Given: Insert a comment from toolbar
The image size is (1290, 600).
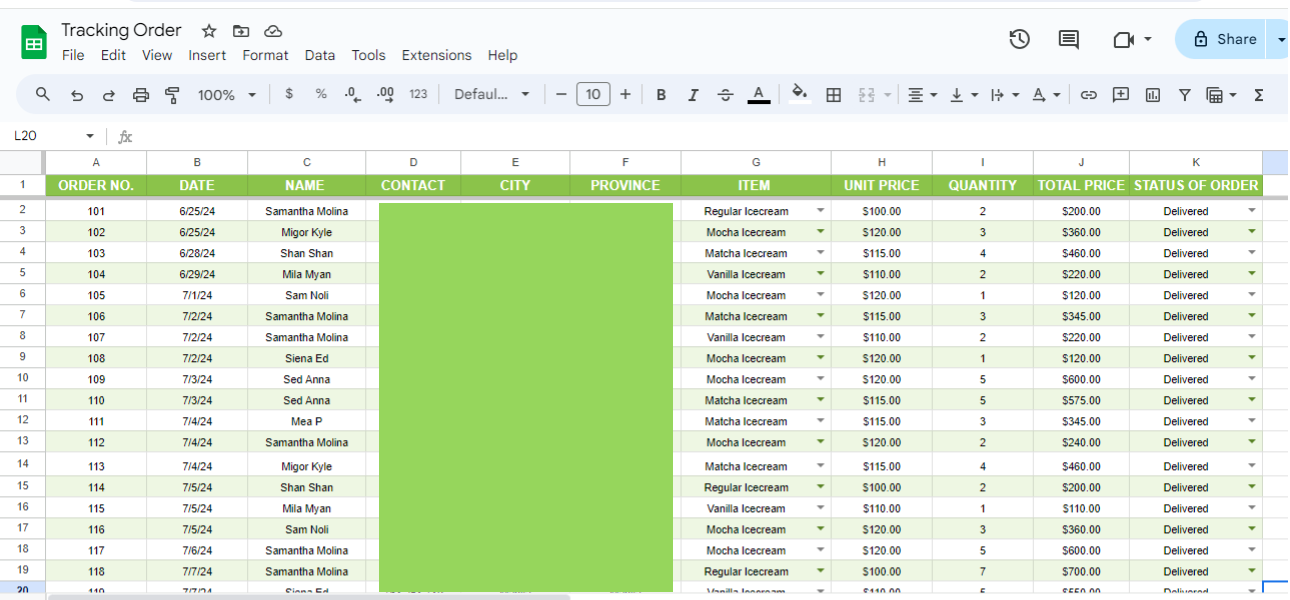Looking at the screenshot, I should [x=1121, y=95].
